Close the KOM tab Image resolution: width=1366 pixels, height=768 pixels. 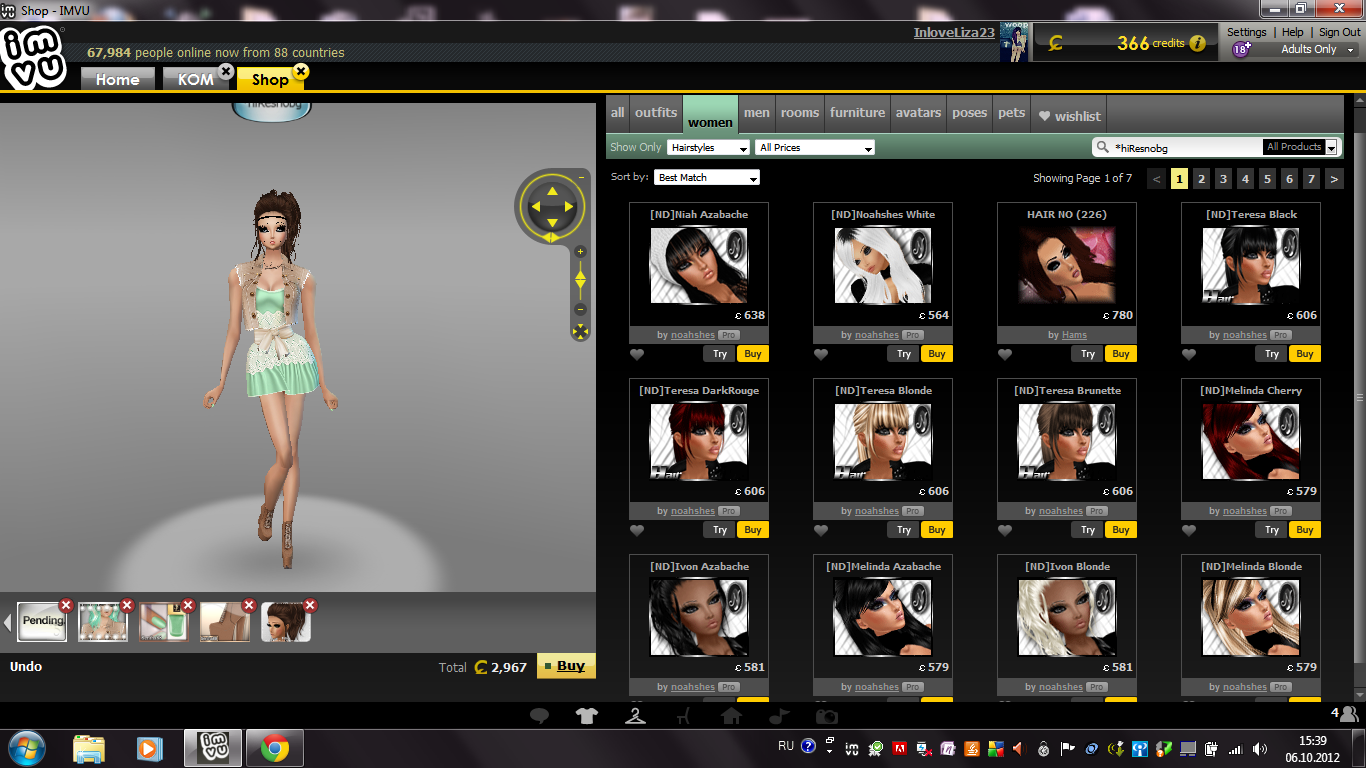click(226, 71)
